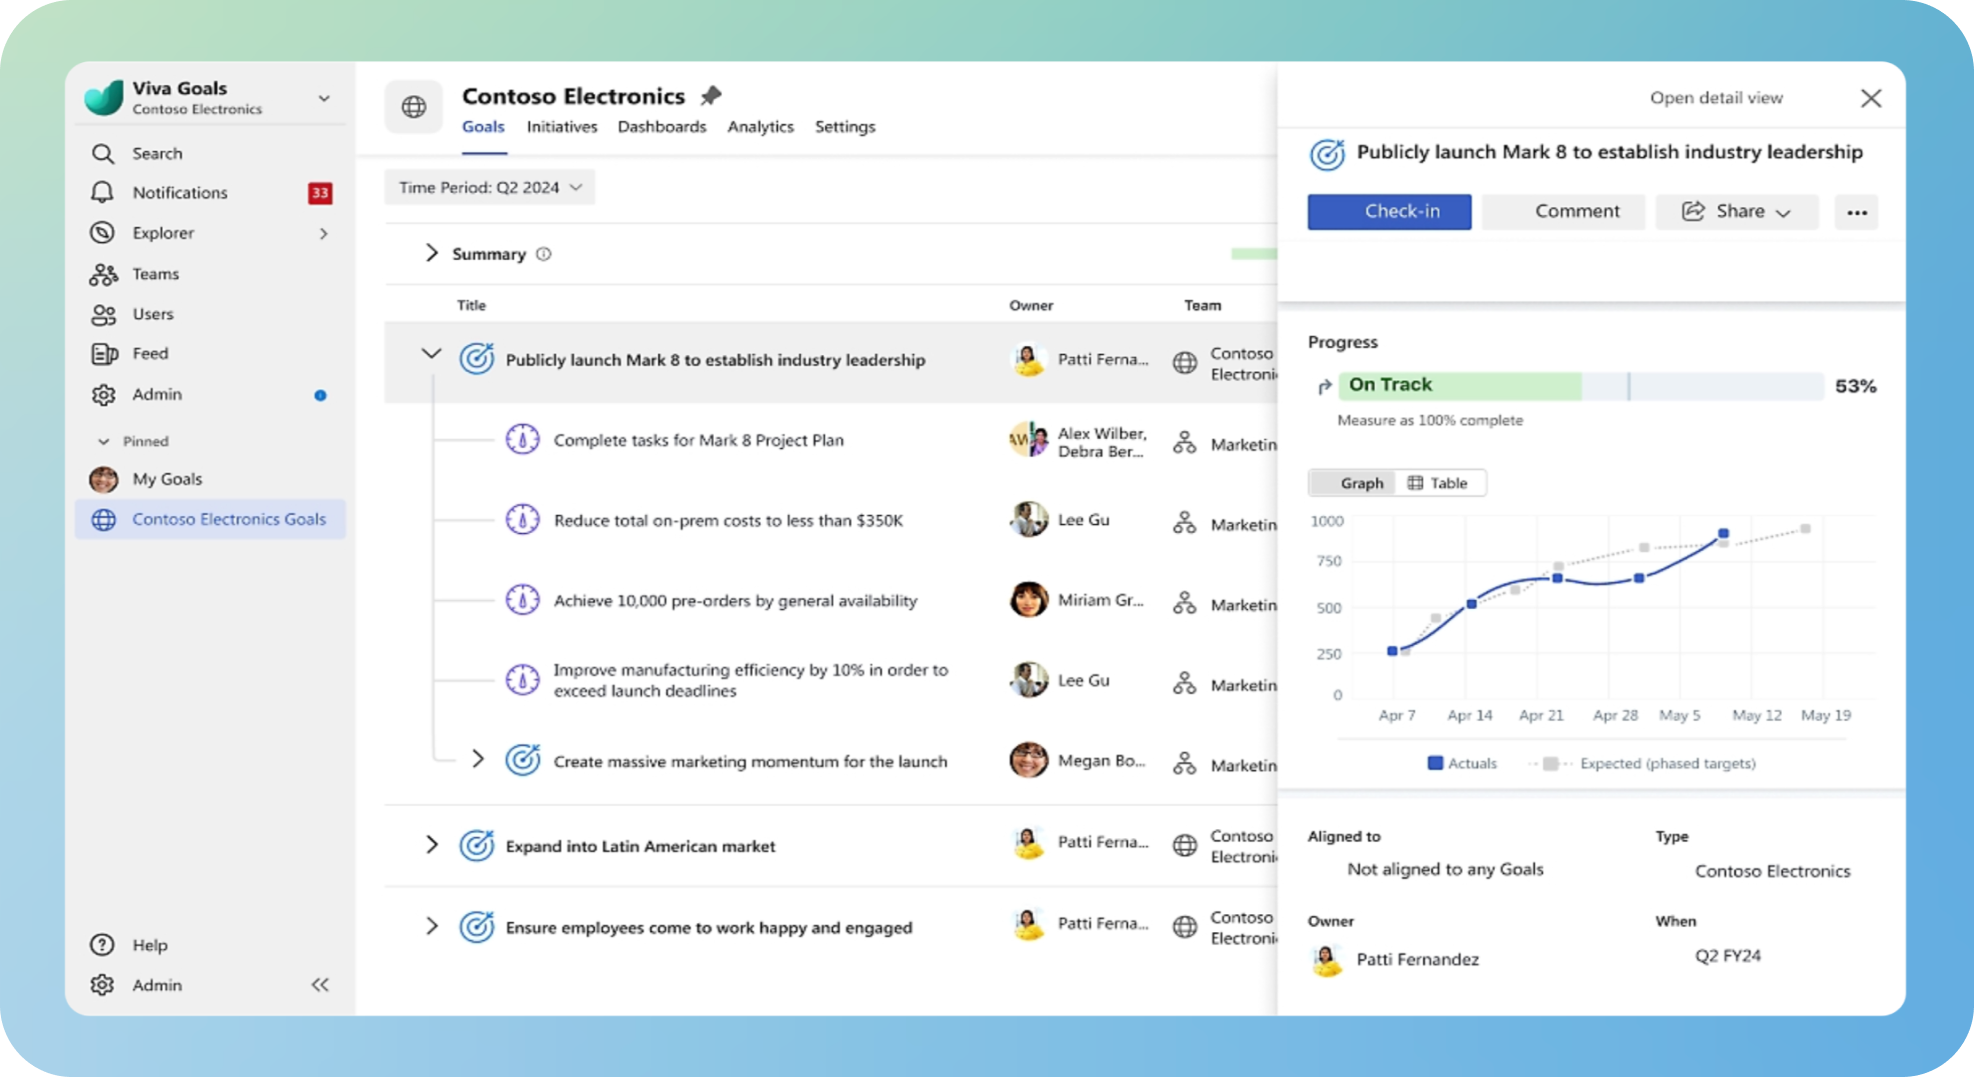
Task: Click the Check-in button
Action: pos(1389,211)
